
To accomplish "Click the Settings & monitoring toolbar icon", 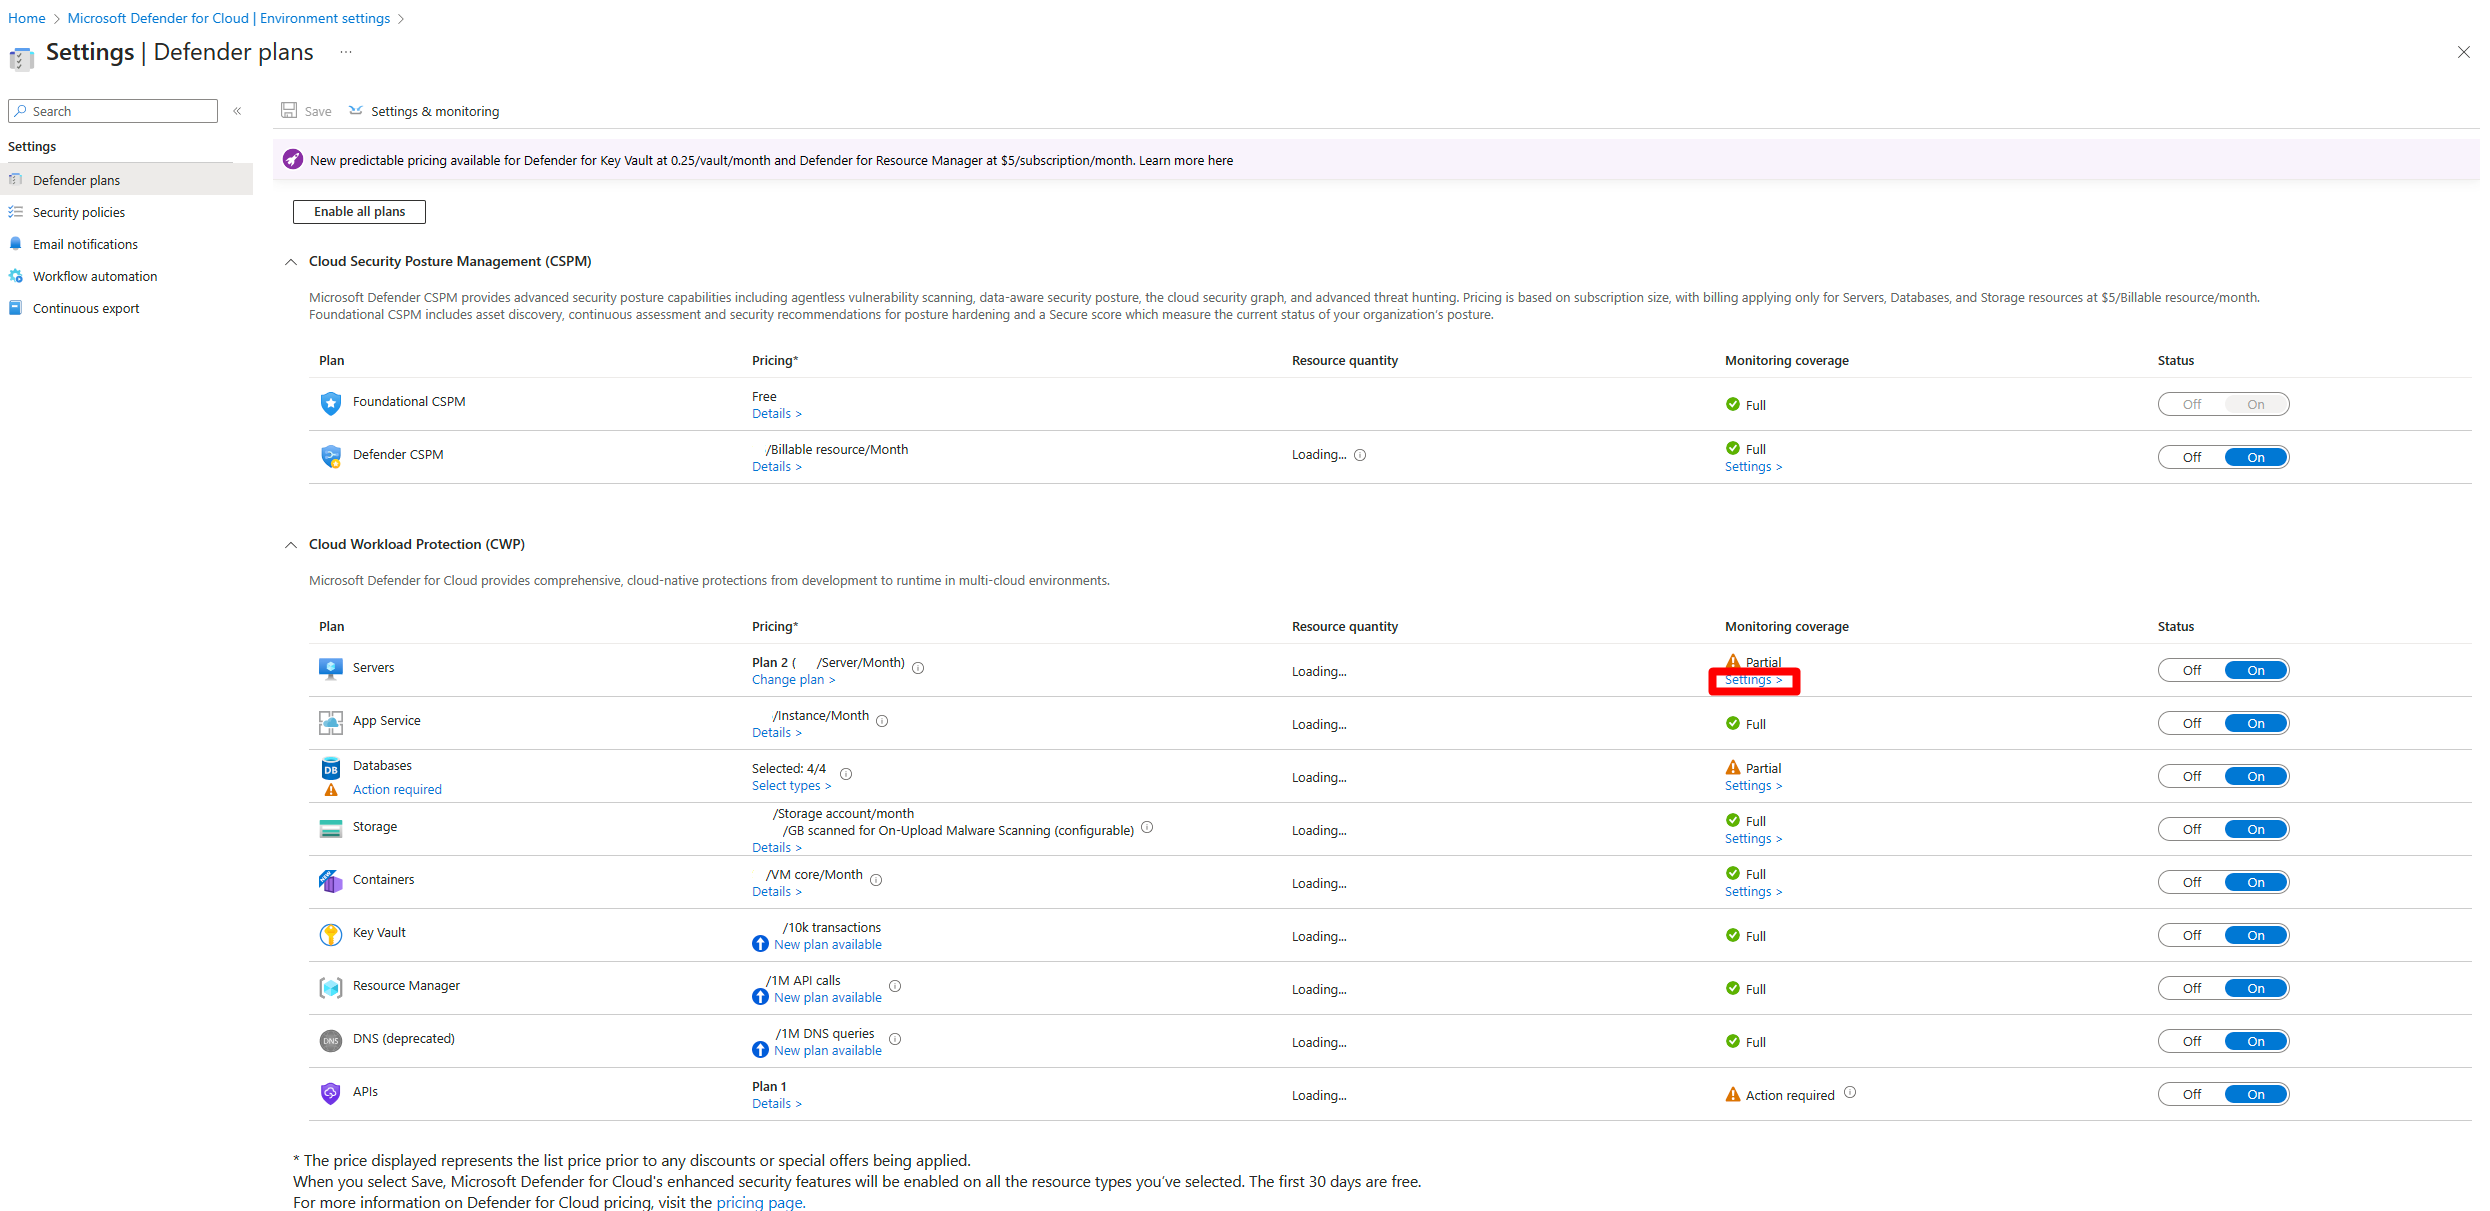I will (x=355, y=110).
